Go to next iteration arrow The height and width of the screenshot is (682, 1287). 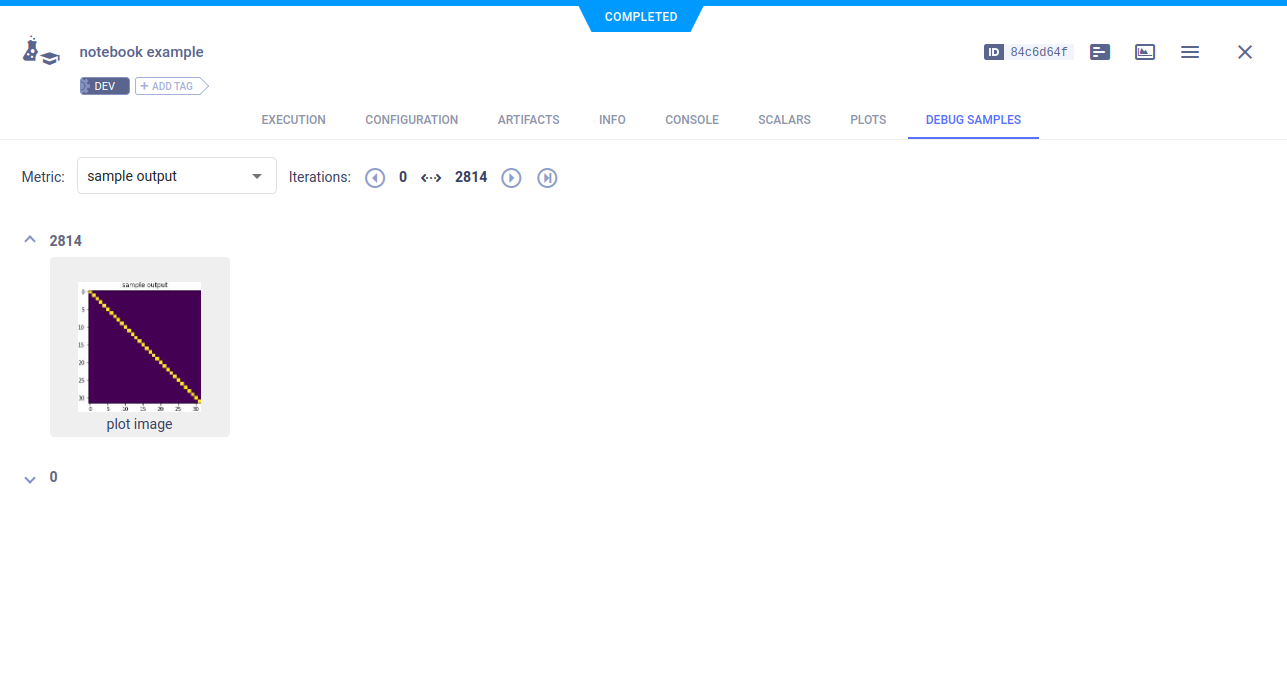pos(511,178)
